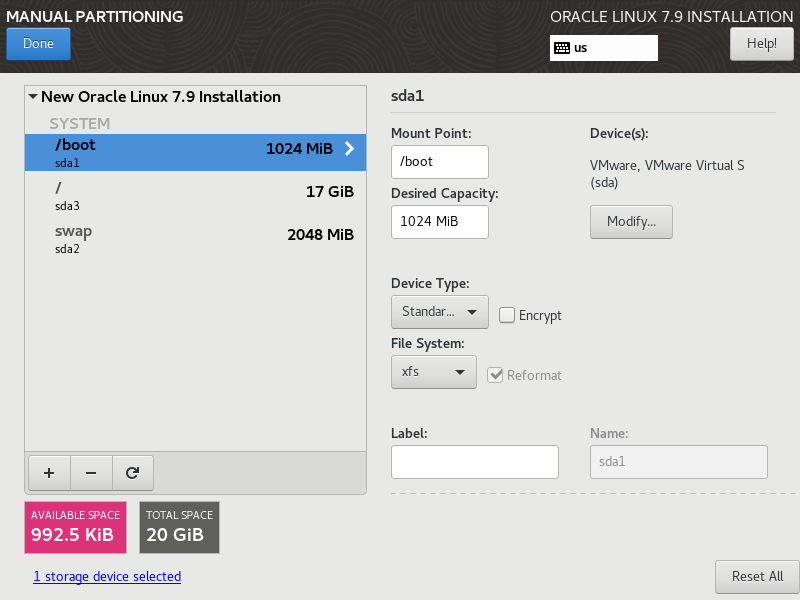Image resolution: width=800 pixels, height=600 pixels.
Task: Click the Total Space 20 GiB box
Action: click(x=180, y=527)
